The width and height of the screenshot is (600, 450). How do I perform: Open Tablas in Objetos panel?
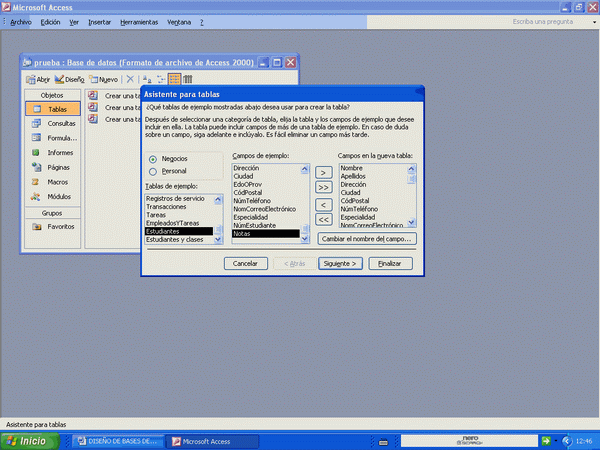point(53,109)
